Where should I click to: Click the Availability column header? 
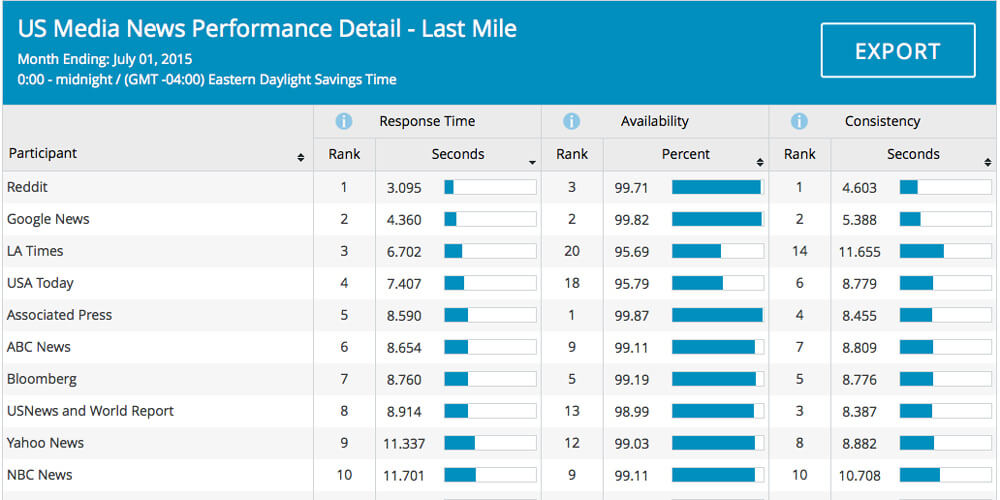655,121
